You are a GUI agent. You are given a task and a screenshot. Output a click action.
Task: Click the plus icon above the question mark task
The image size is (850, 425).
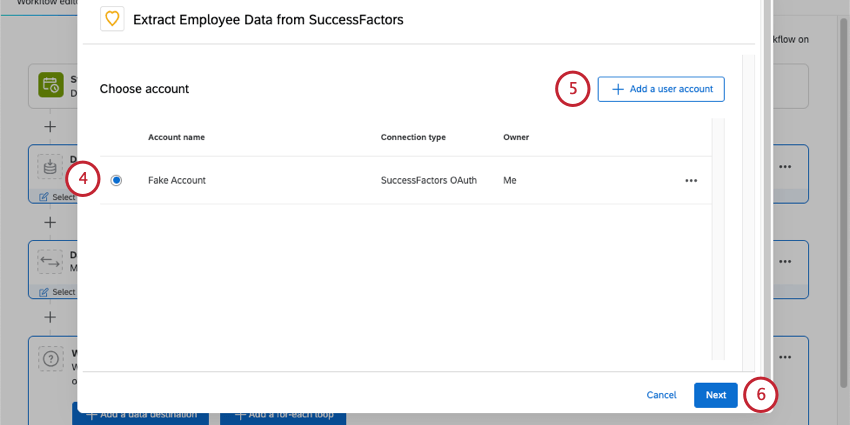click(x=50, y=316)
